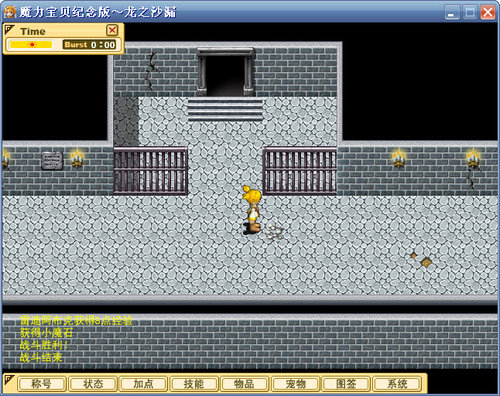Screen dimensions: 500x396
Task: Click the blonde player character
Action: point(252,210)
